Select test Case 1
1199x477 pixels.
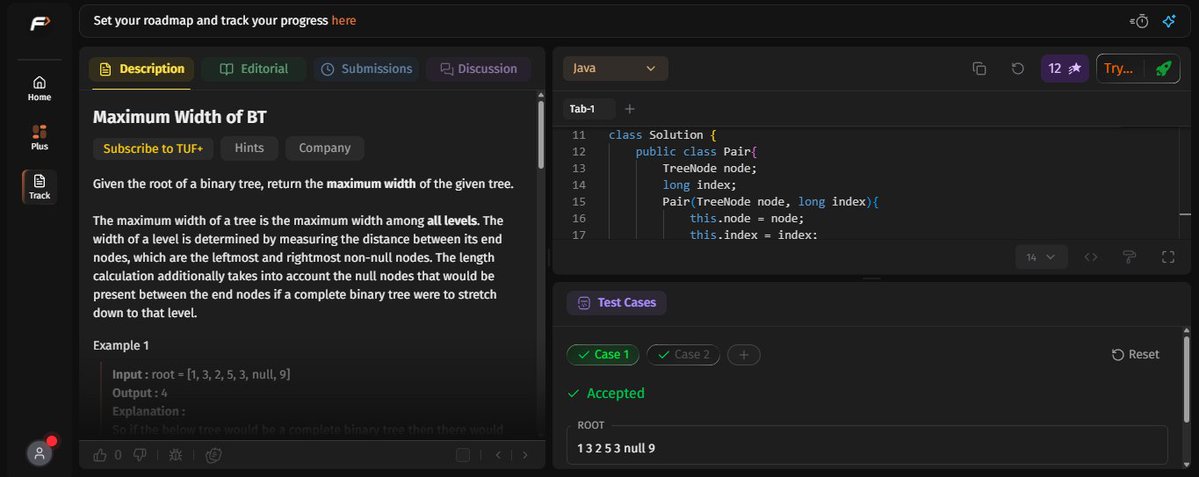pos(603,355)
